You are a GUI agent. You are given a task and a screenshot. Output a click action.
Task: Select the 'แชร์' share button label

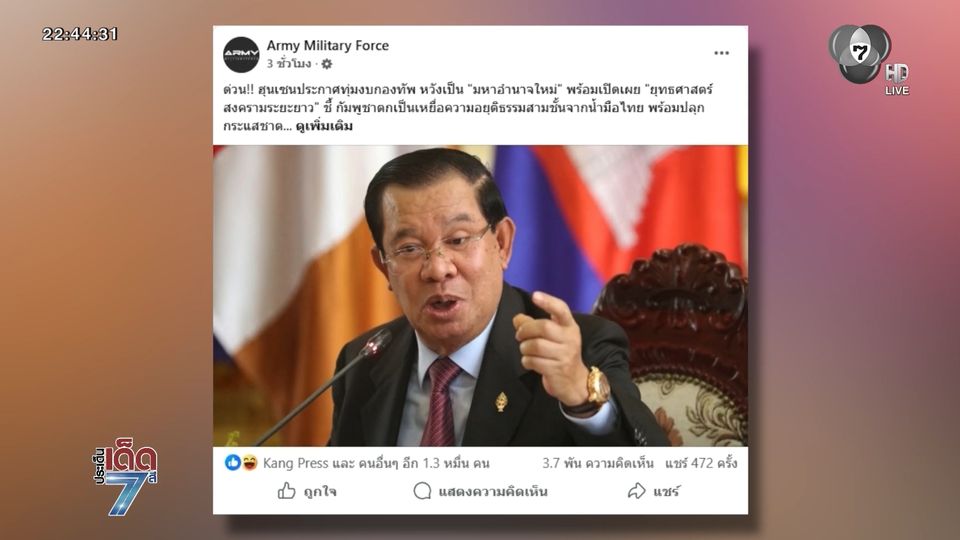[666, 492]
